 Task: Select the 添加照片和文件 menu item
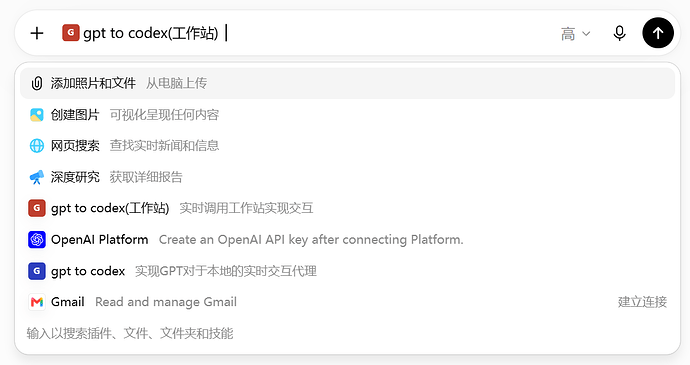tap(347, 83)
